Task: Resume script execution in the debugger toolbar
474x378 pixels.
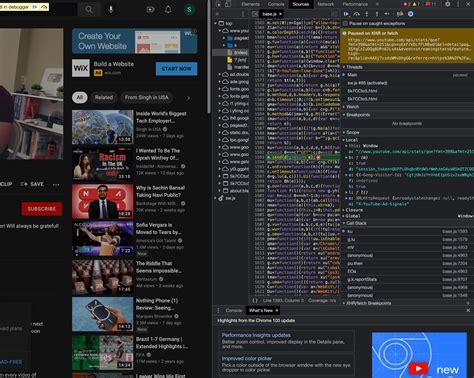Action: coord(346,14)
